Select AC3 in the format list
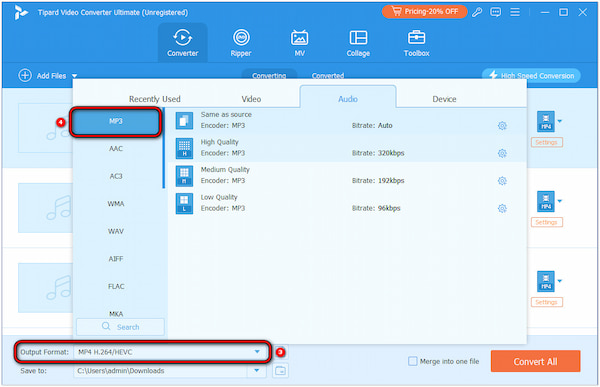The image size is (600, 387). (x=116, y=176)
